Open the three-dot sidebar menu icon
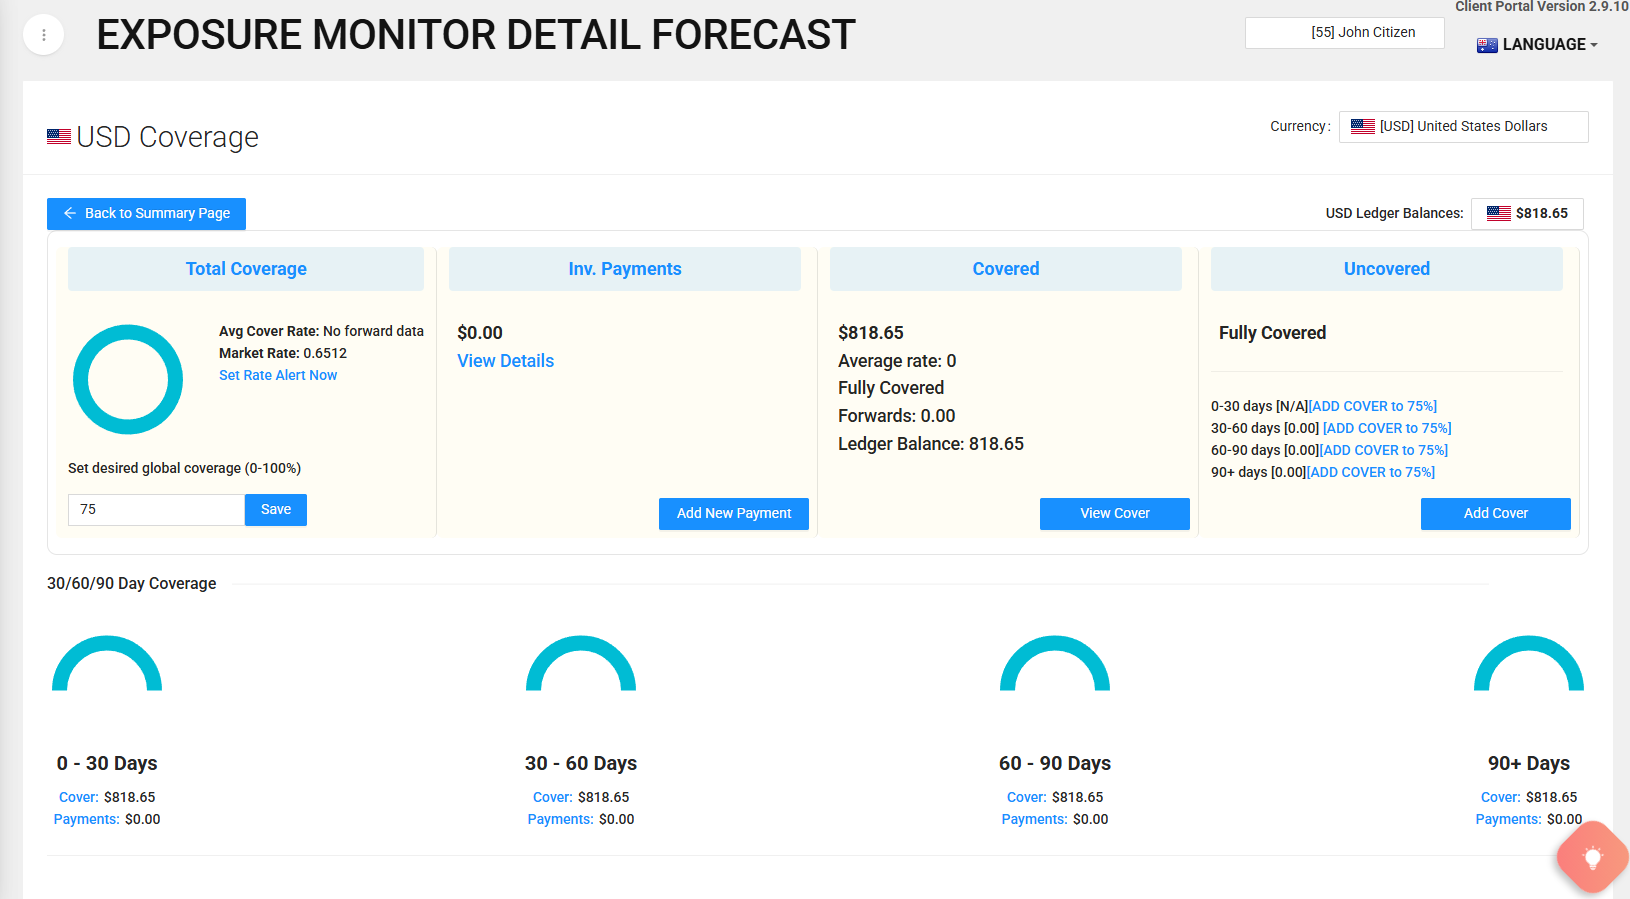The height and width of the screenshot is (899, 1630). pyautogui.click(x=43, y=35)
